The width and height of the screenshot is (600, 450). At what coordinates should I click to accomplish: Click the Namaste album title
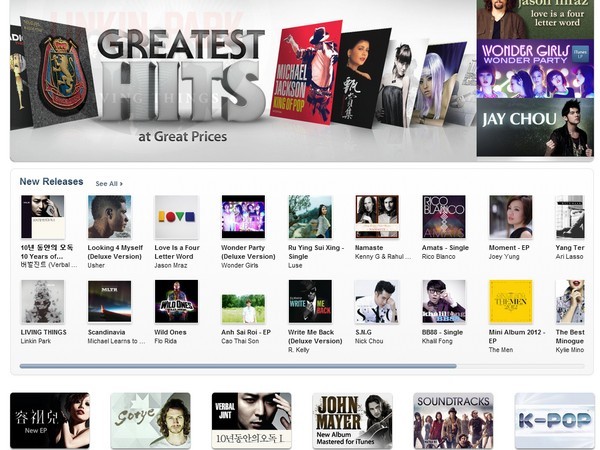(369, 248)
